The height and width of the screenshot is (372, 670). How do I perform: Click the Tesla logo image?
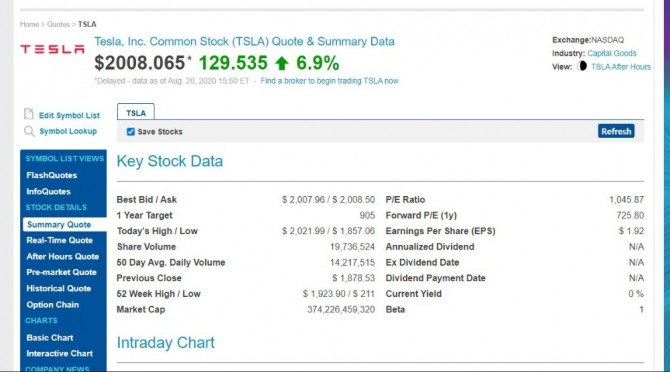tap(52, 49)
